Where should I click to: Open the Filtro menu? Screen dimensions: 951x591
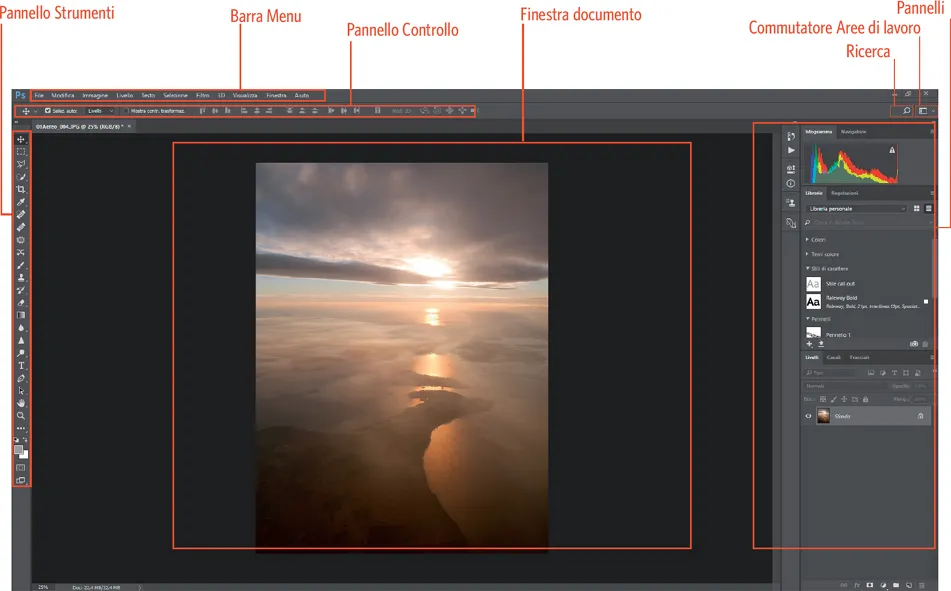point(203,95)
